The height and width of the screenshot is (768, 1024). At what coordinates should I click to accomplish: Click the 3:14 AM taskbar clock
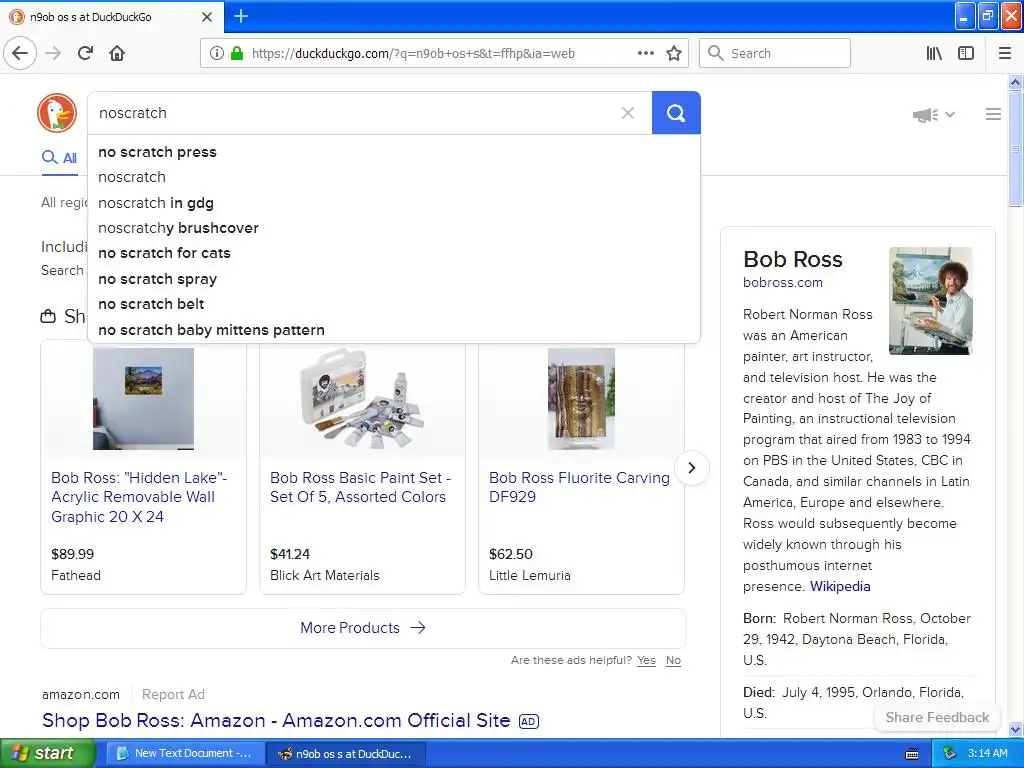(987, 754)
